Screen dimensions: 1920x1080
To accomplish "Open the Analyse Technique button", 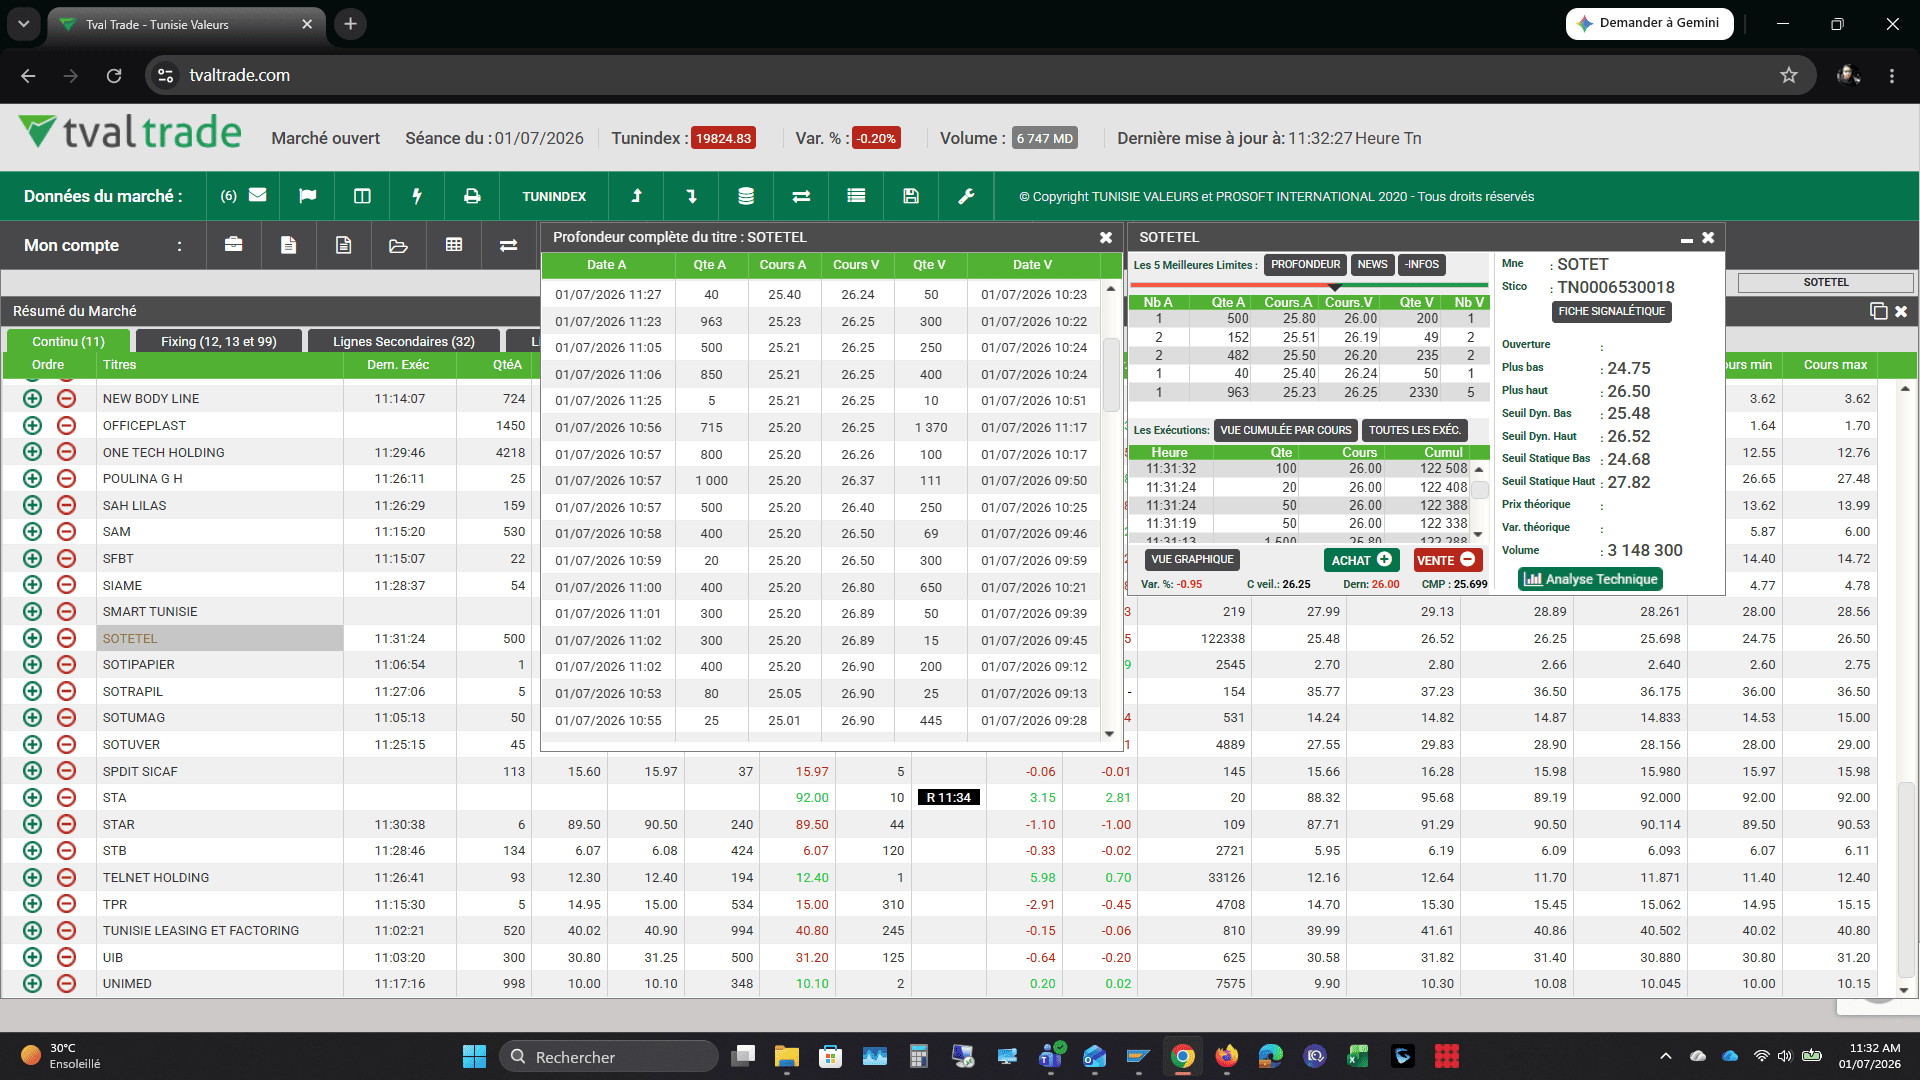I will point(1591,579).
